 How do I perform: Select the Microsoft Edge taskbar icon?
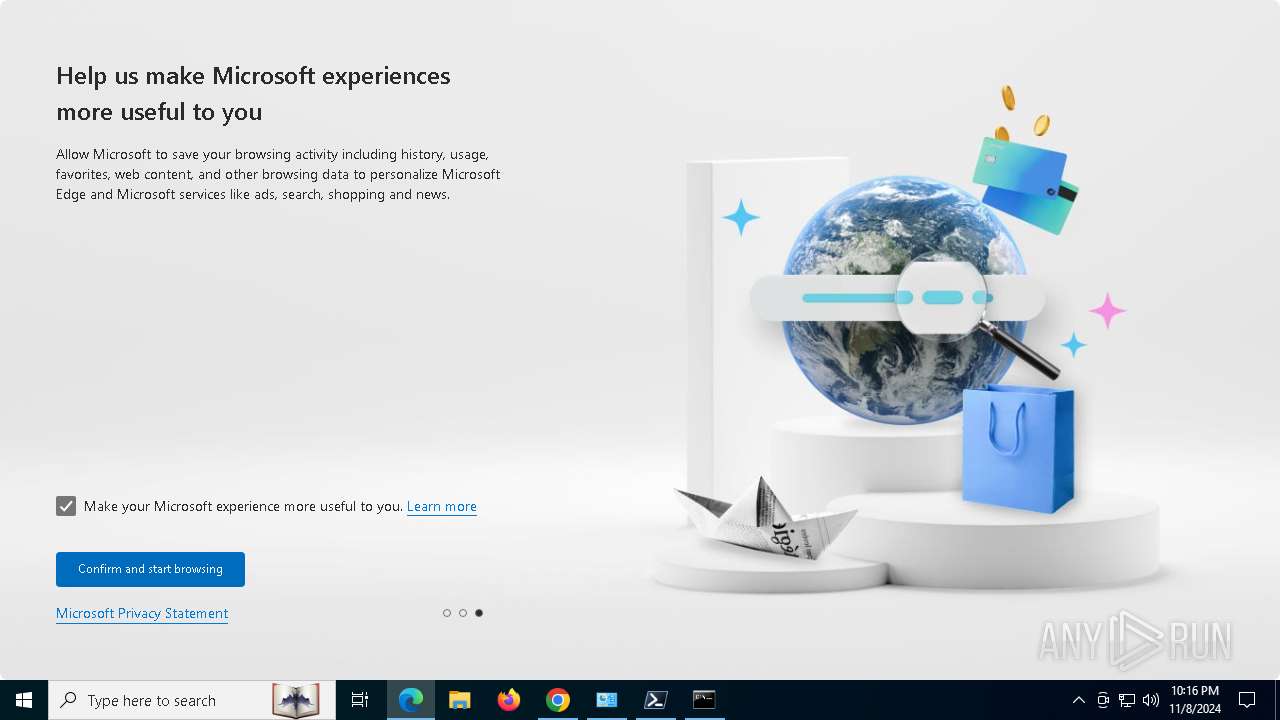411,700
